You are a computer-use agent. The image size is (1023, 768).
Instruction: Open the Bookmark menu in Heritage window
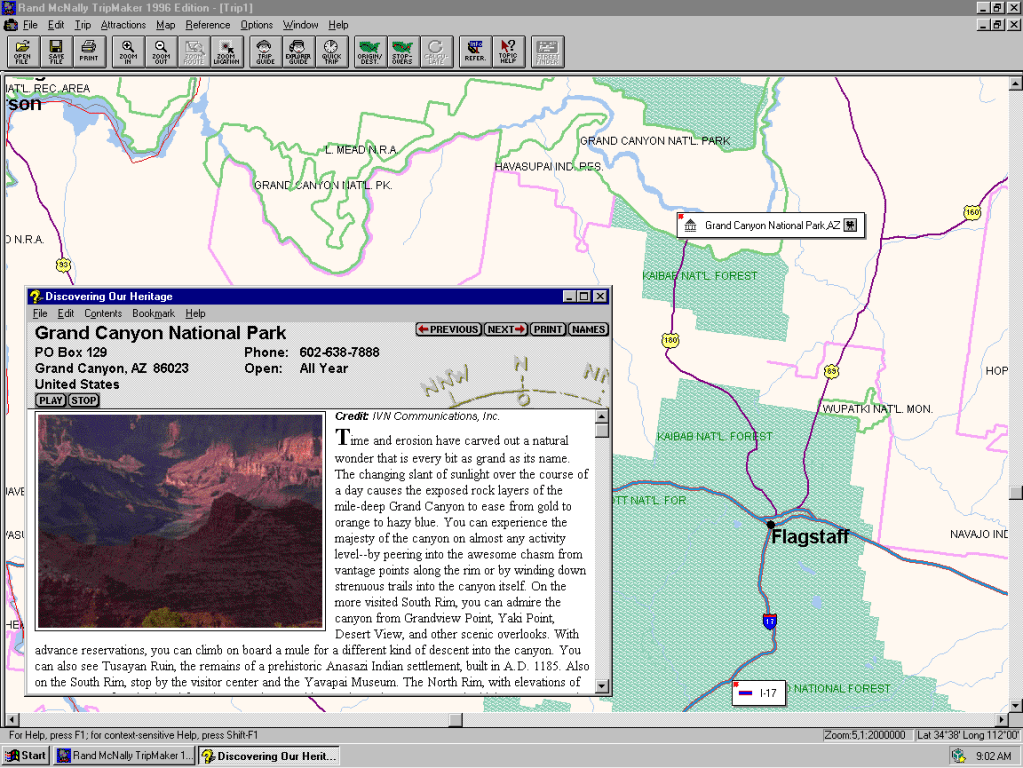click(x=153, y=314)
